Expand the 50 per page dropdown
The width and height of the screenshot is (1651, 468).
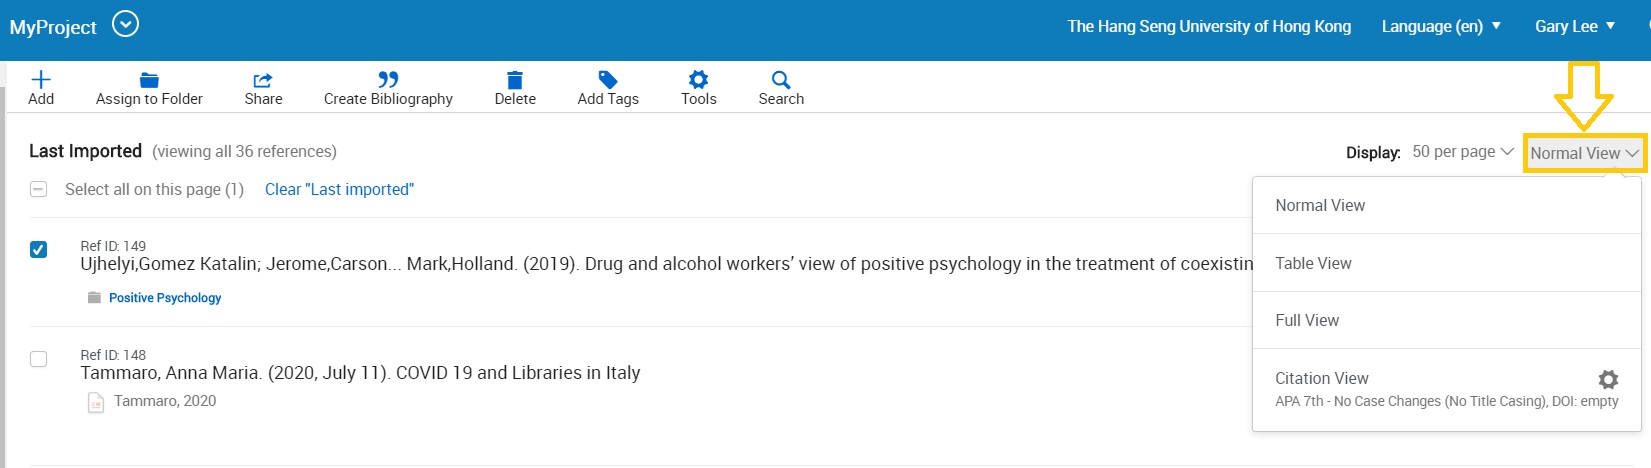point(1462,152)
